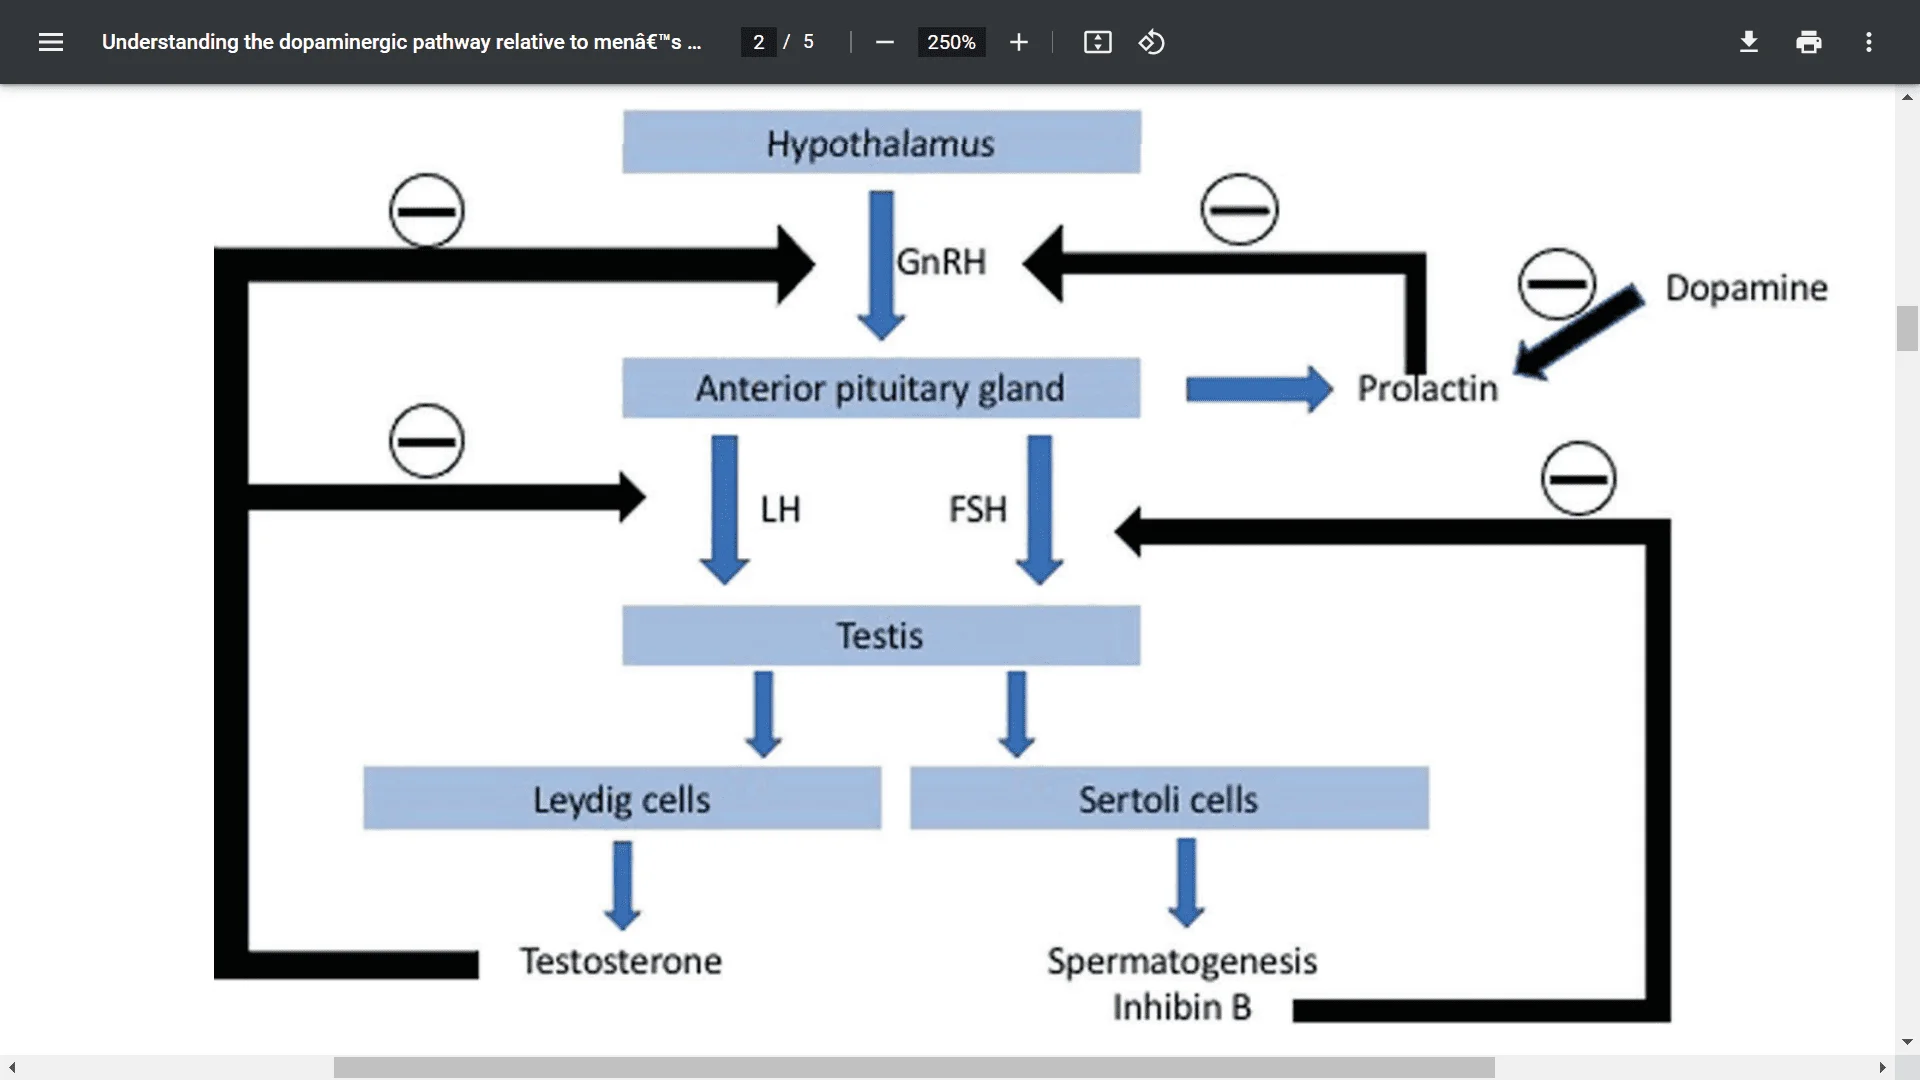Screen dimensions: 1920x1080
Task: Edit the current page number field
Action: 759,42
